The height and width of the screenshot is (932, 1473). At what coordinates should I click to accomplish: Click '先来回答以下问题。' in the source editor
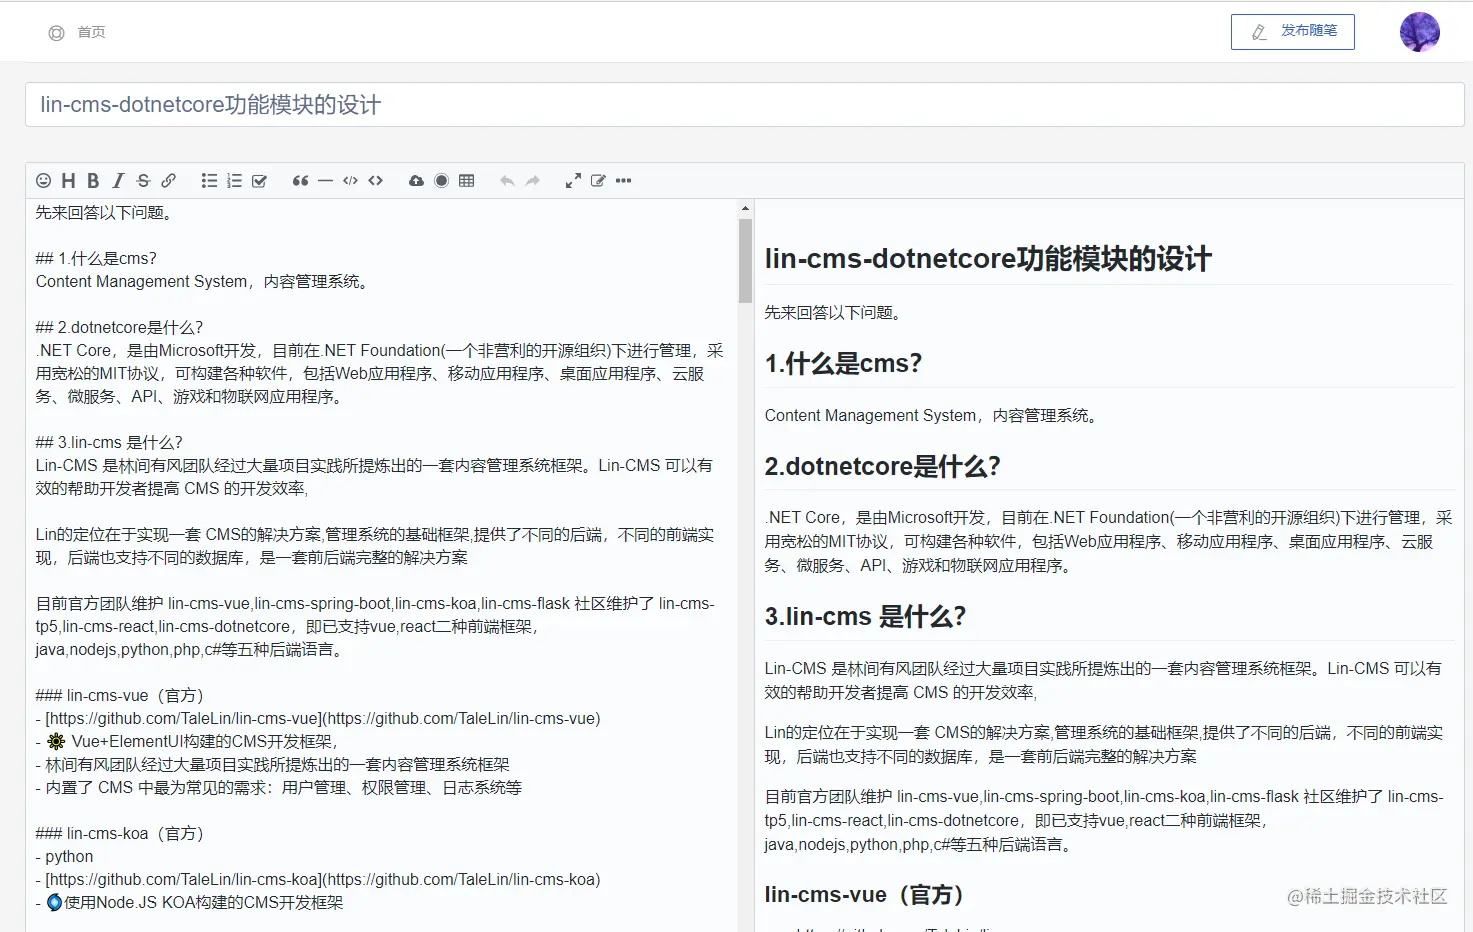[105, 213]
